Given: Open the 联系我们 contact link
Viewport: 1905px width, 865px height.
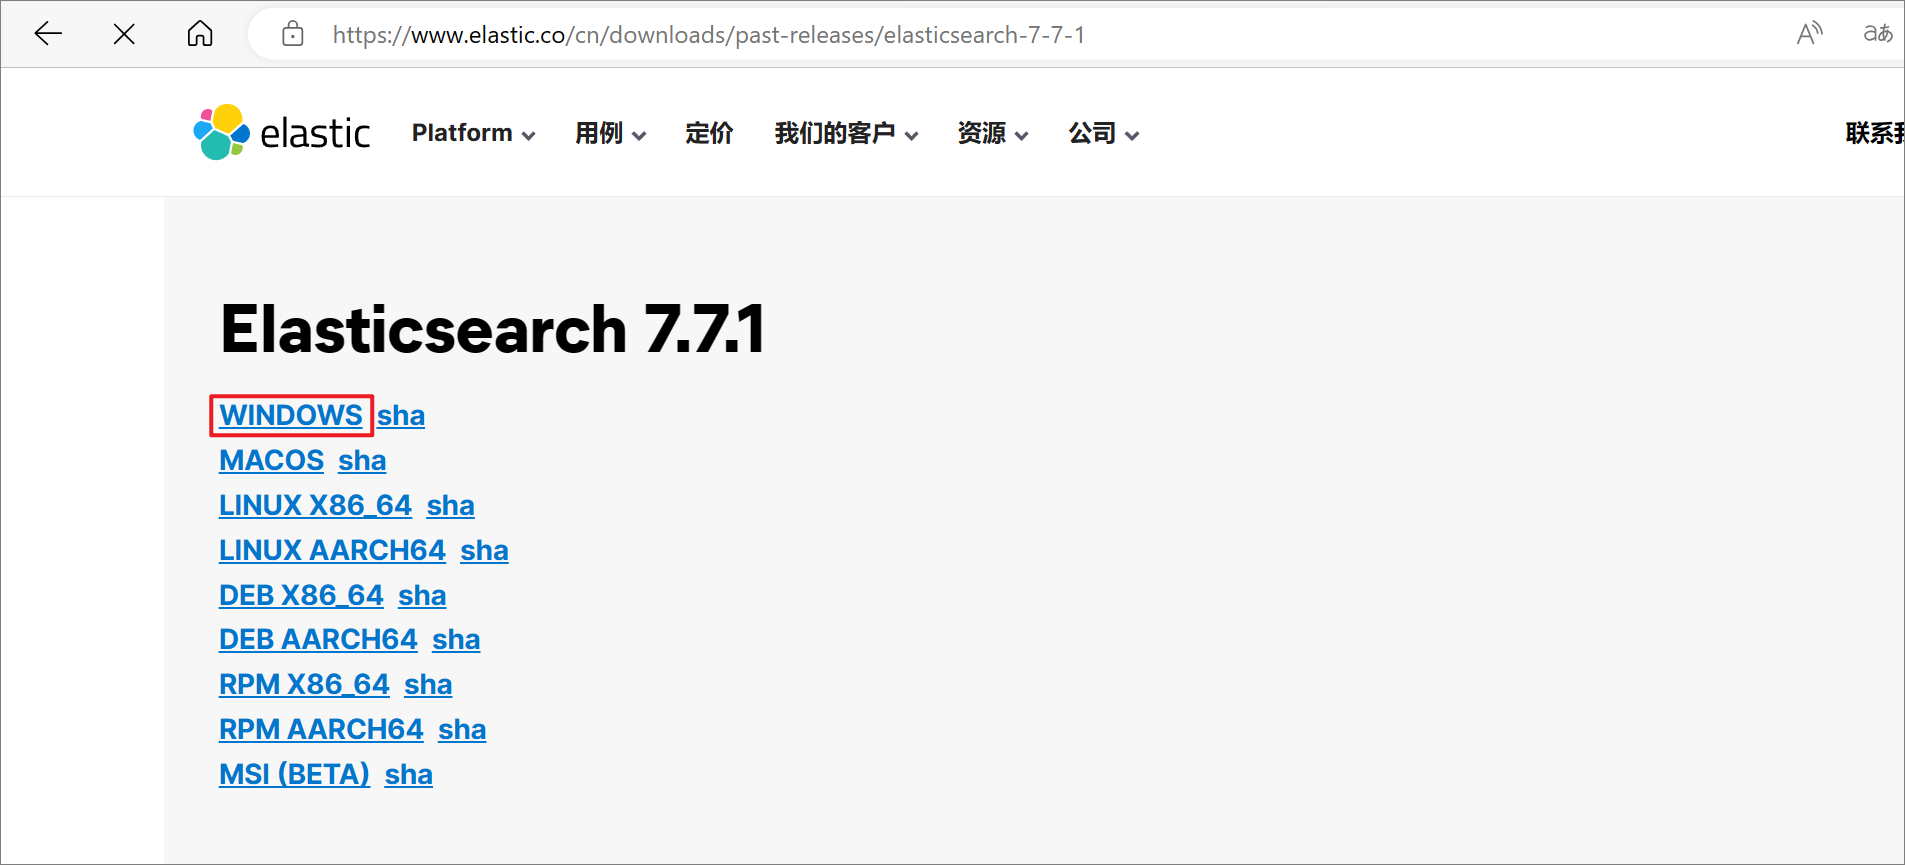Looking at the screenshot, I should (x=1875, y=133).
